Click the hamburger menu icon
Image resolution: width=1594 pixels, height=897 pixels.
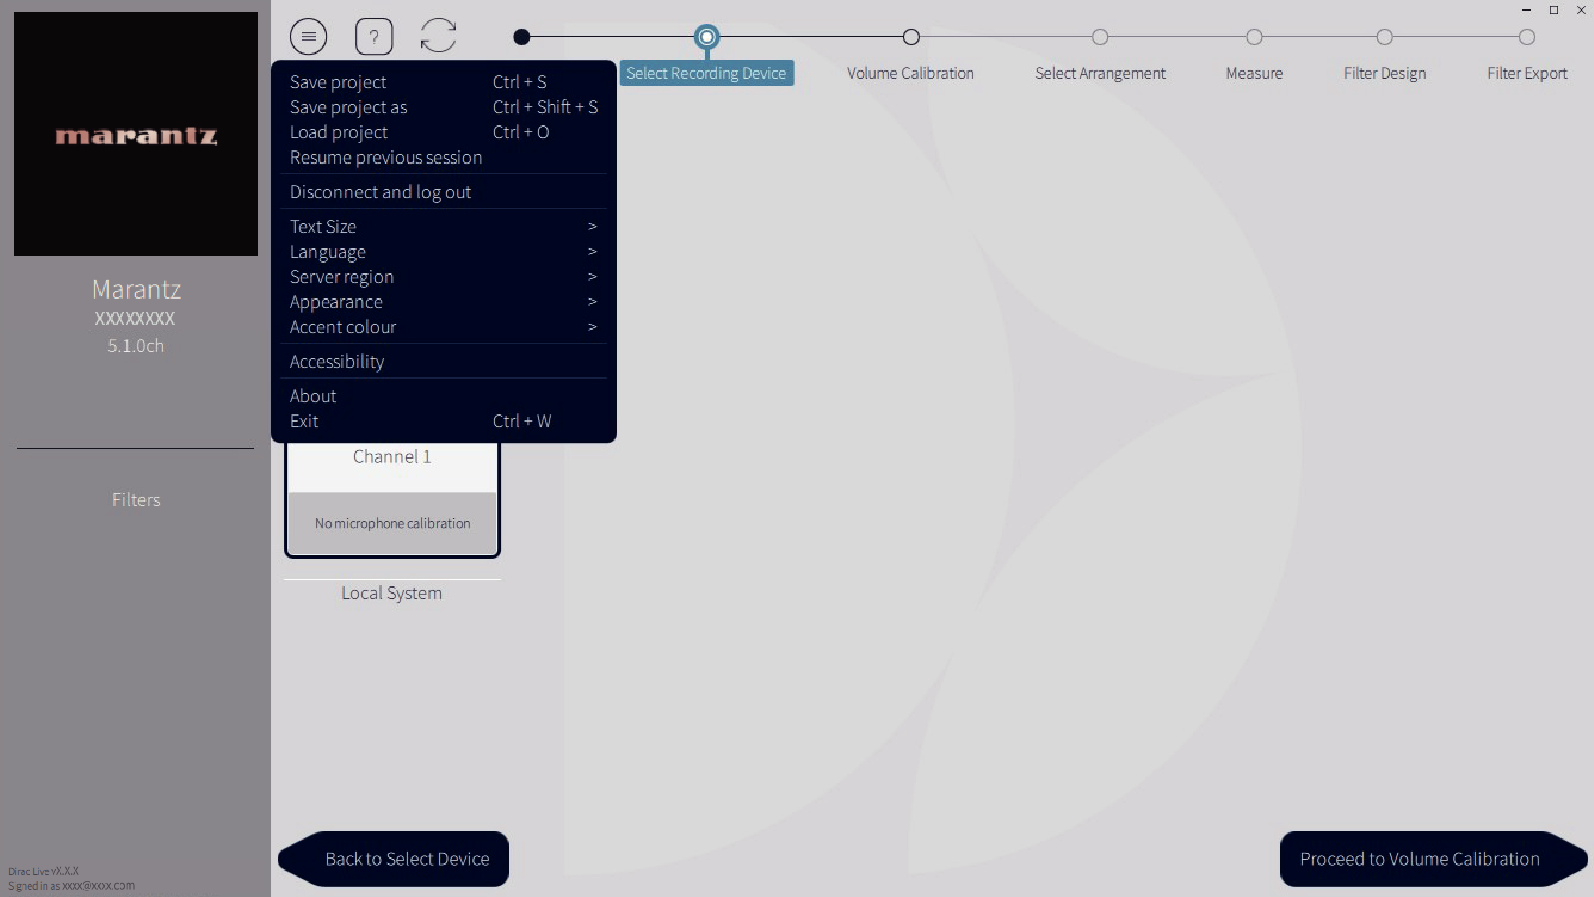click(x=308, y=37)
